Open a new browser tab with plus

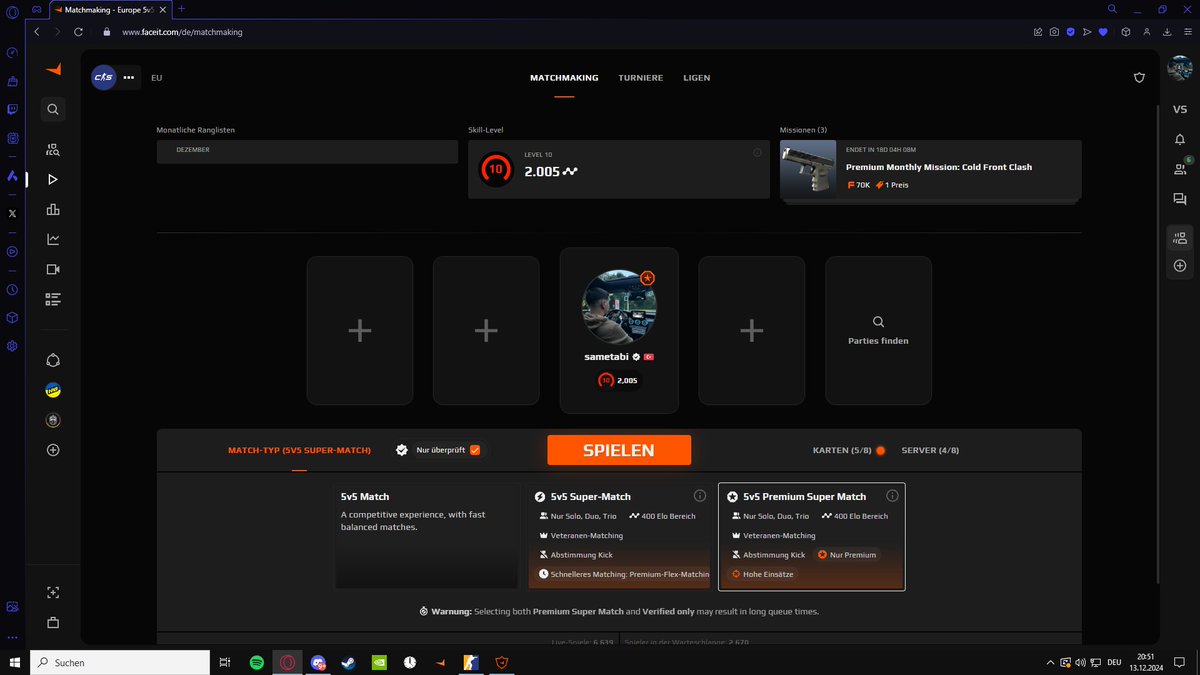(x=181, y=9)
